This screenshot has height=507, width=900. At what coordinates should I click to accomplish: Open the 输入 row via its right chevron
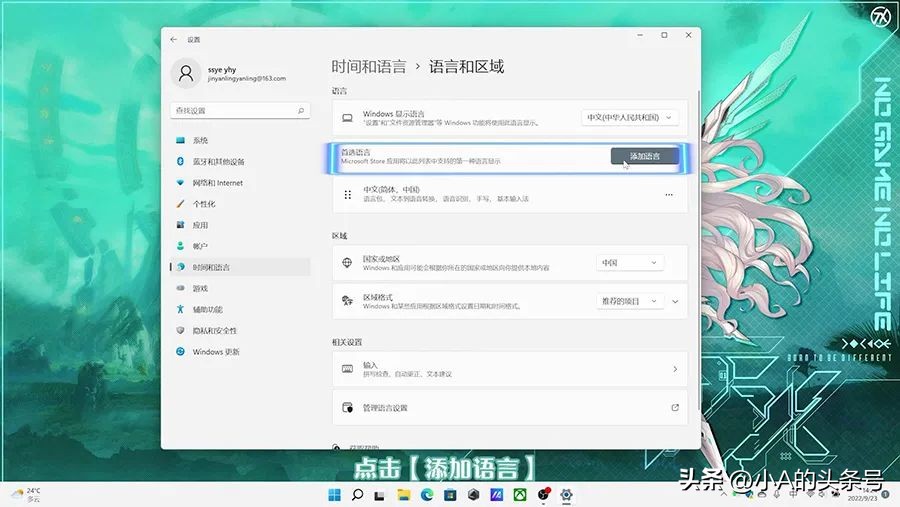click(x=675, y=369)
